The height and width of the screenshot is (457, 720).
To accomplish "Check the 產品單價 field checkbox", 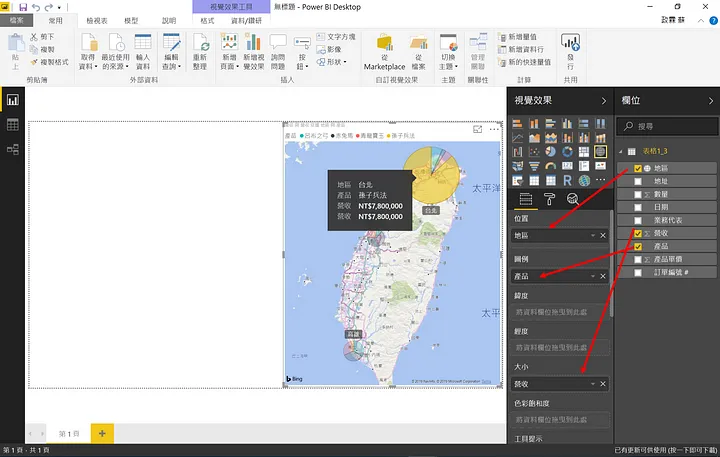I will [x=638, y=260].
